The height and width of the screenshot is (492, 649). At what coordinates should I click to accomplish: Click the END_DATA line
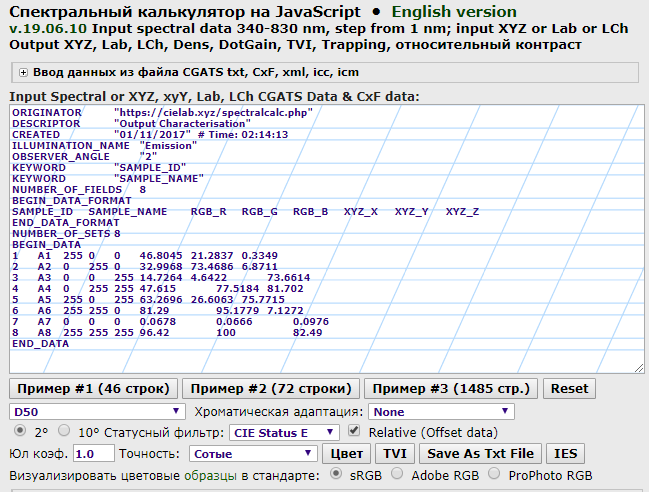coord(40,343)
